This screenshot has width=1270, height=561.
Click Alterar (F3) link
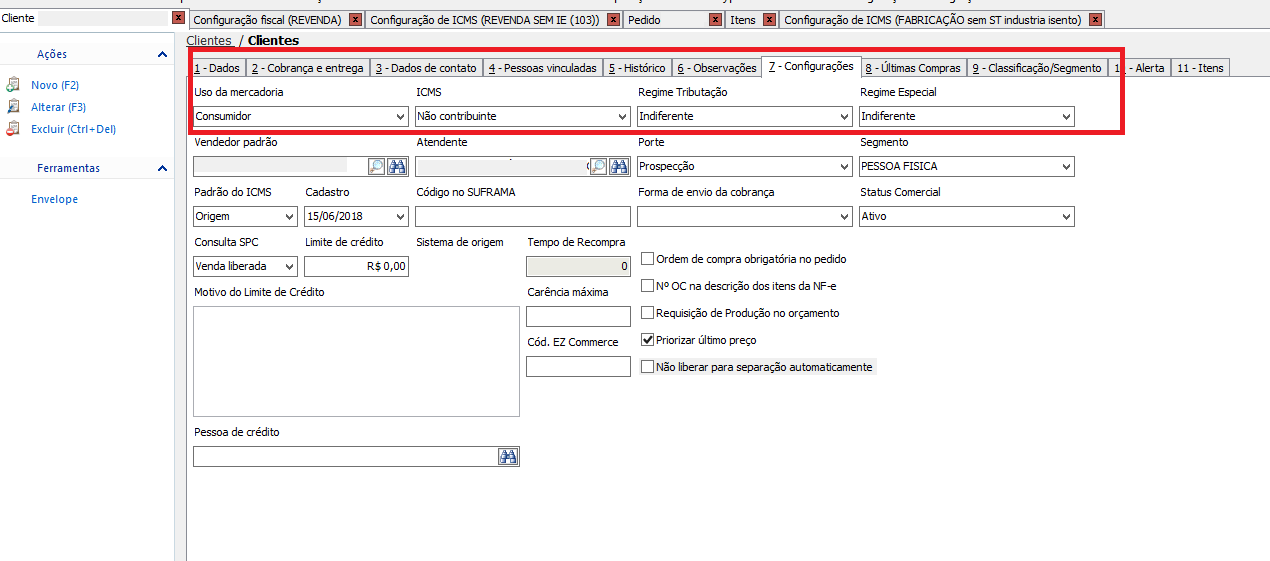(58, 107)
